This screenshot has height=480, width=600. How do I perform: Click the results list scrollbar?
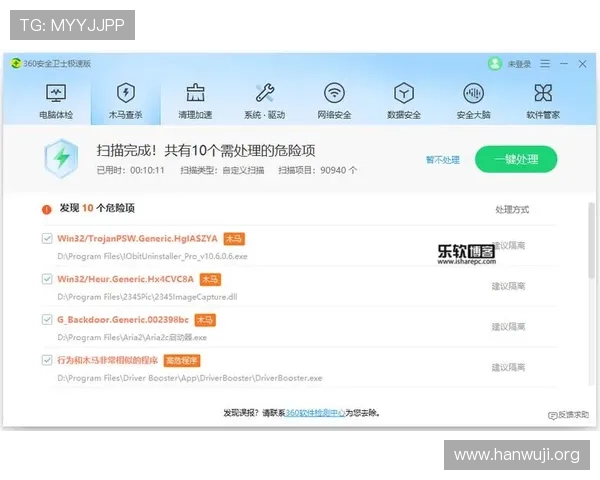pyautogui.click(x=592, y=240)
